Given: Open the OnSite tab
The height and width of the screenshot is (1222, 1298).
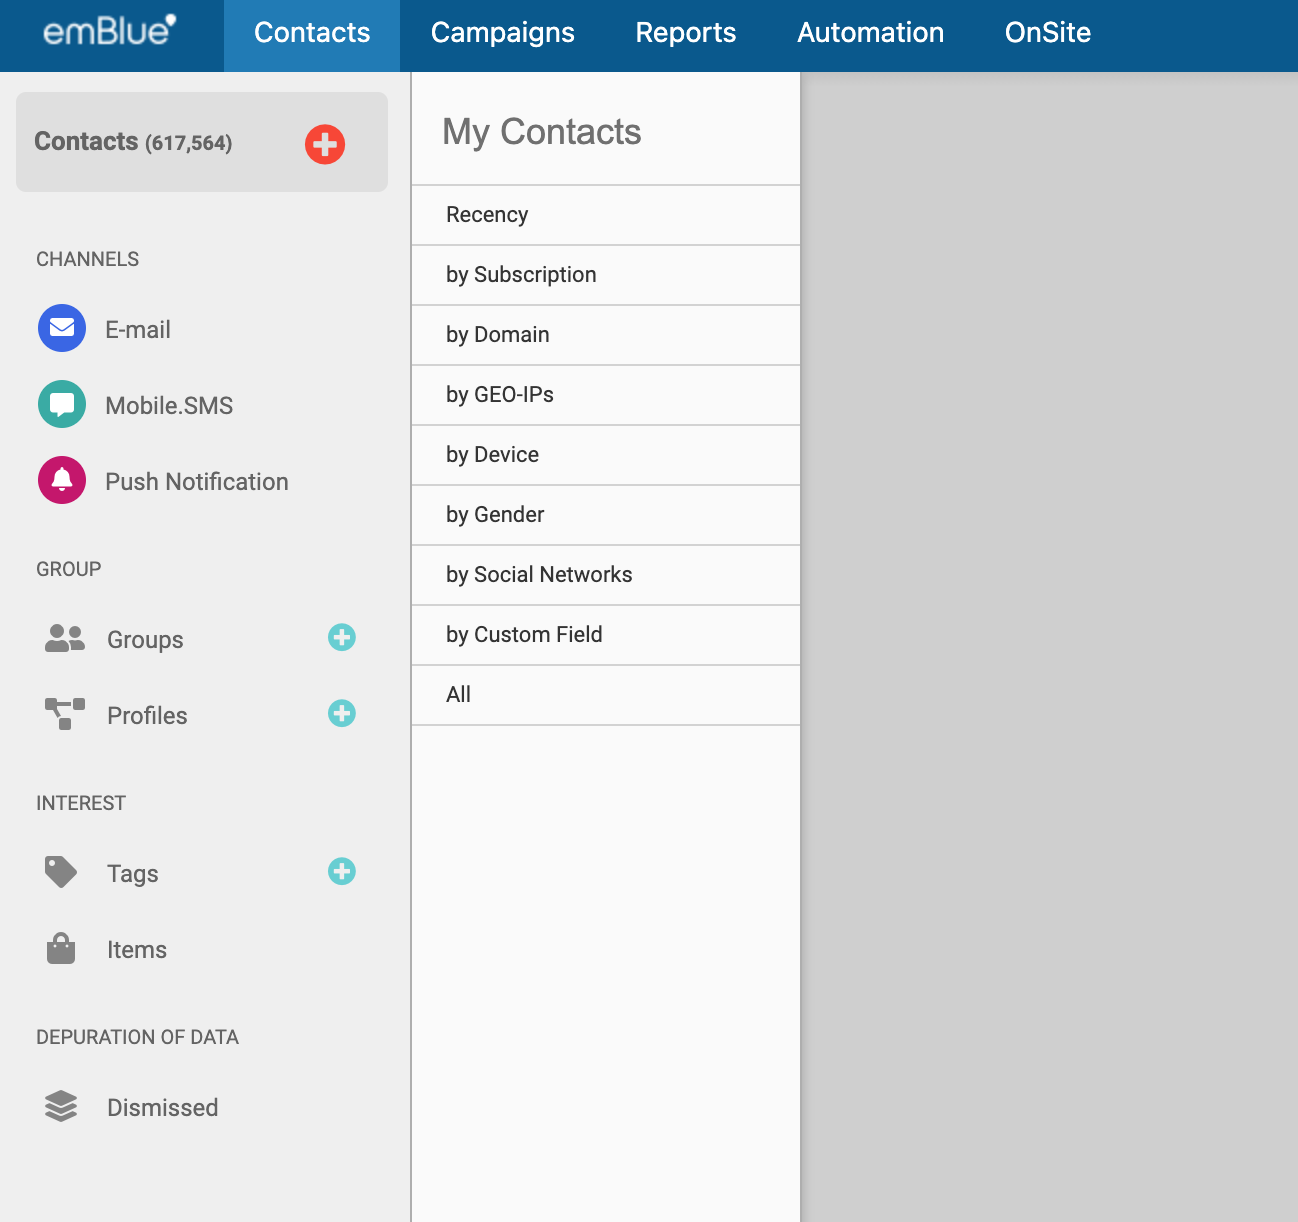Looking at the screenshot, I should 1047,33.
